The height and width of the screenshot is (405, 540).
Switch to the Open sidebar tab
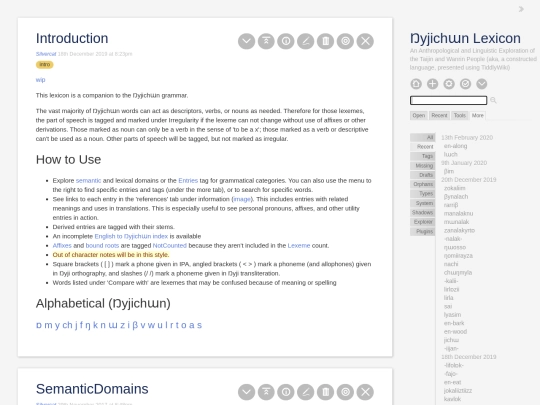coord(419,115)
